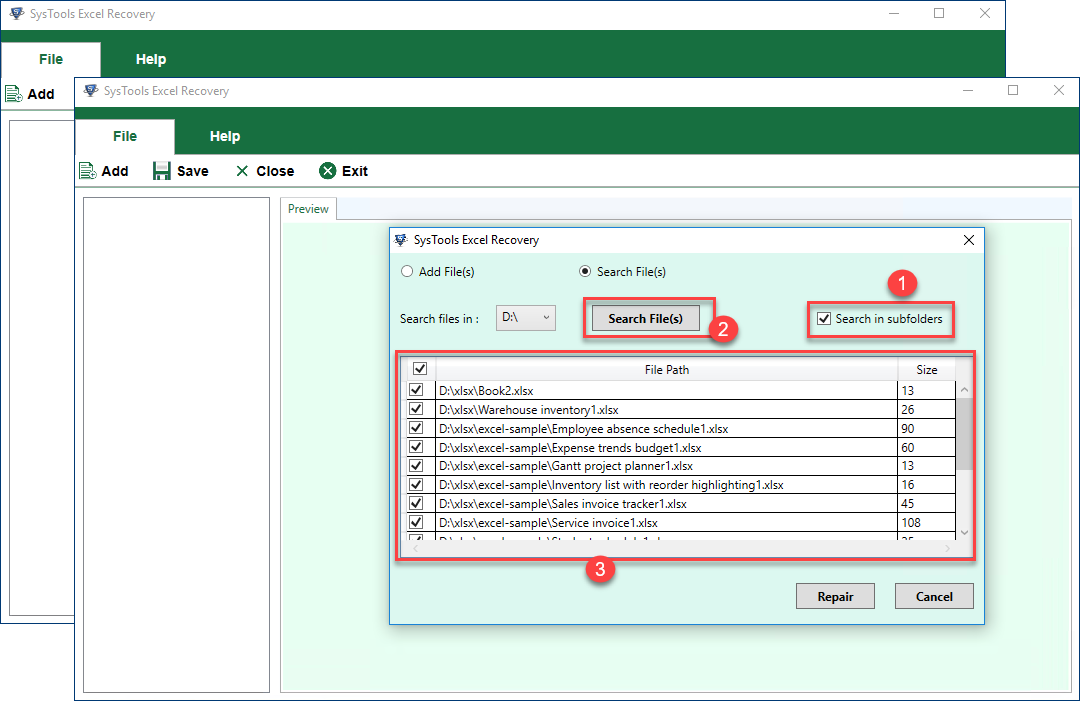Open the D:\ drive dropdown
Image resolution: width=1086 pixels, height=705 pixels.
point(526,318)
